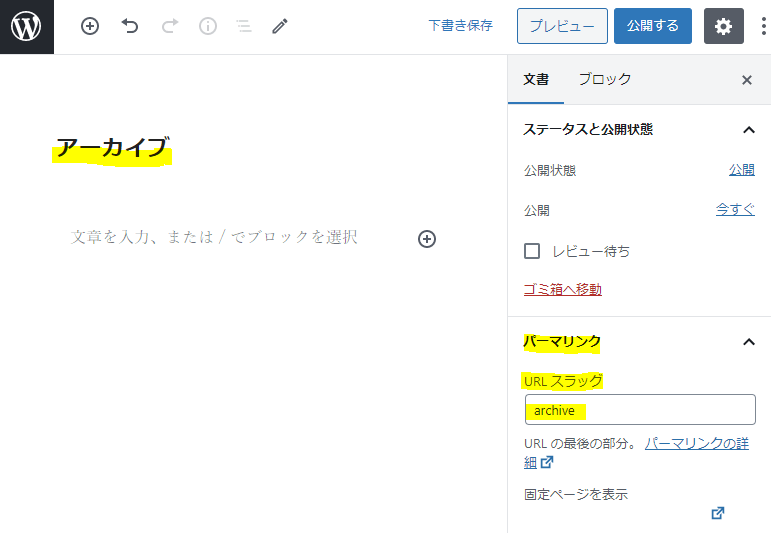Open the tools pencil icon
The width and height of the screenshot is (771, 533).
click(280, 26)
